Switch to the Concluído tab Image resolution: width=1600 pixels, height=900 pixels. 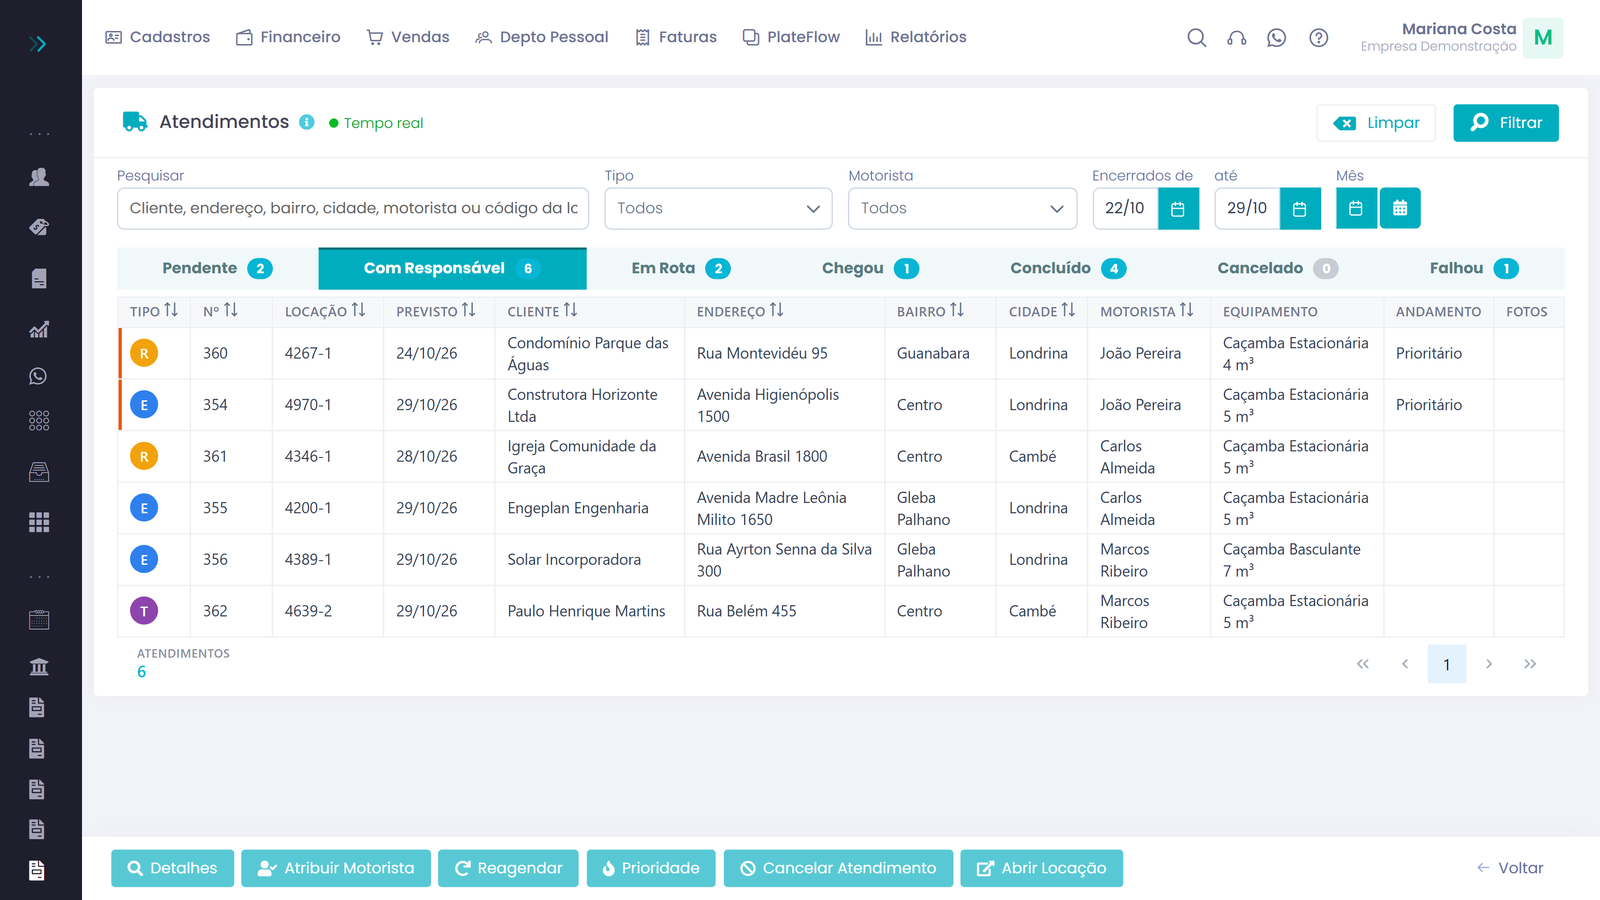[x=1068, y=268]
